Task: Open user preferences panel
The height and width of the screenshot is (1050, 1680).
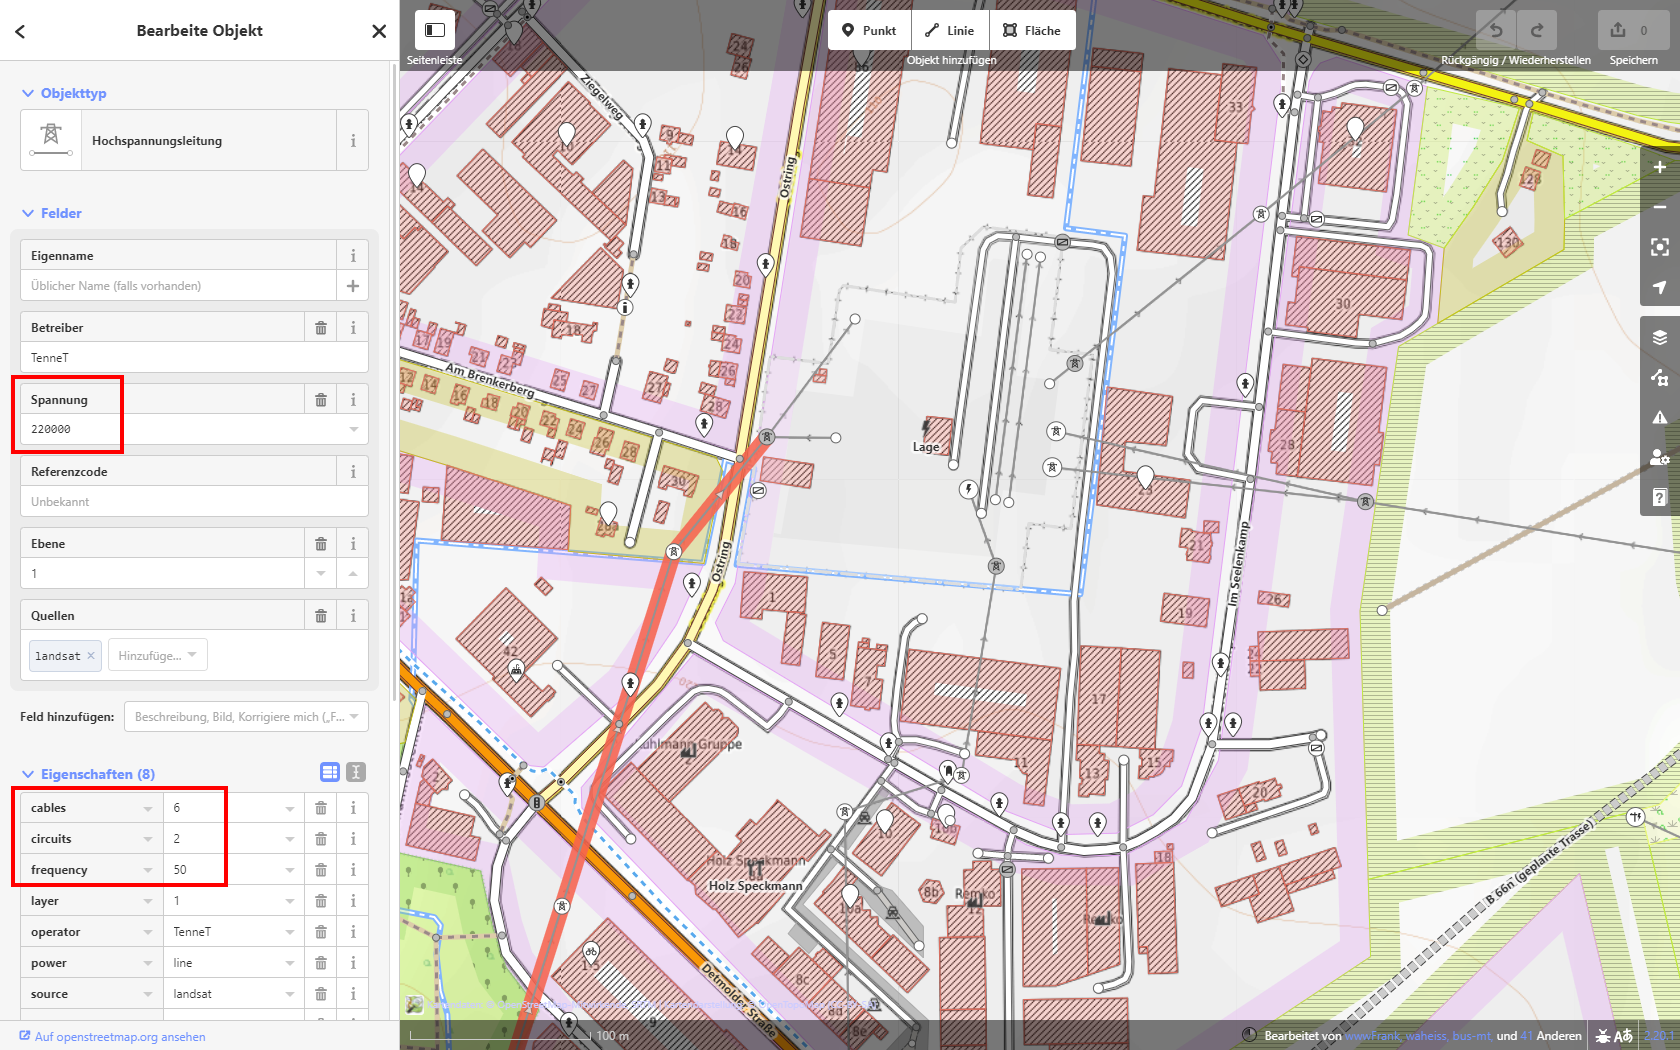Action: pyautogui.click(x=1660, y=457)
